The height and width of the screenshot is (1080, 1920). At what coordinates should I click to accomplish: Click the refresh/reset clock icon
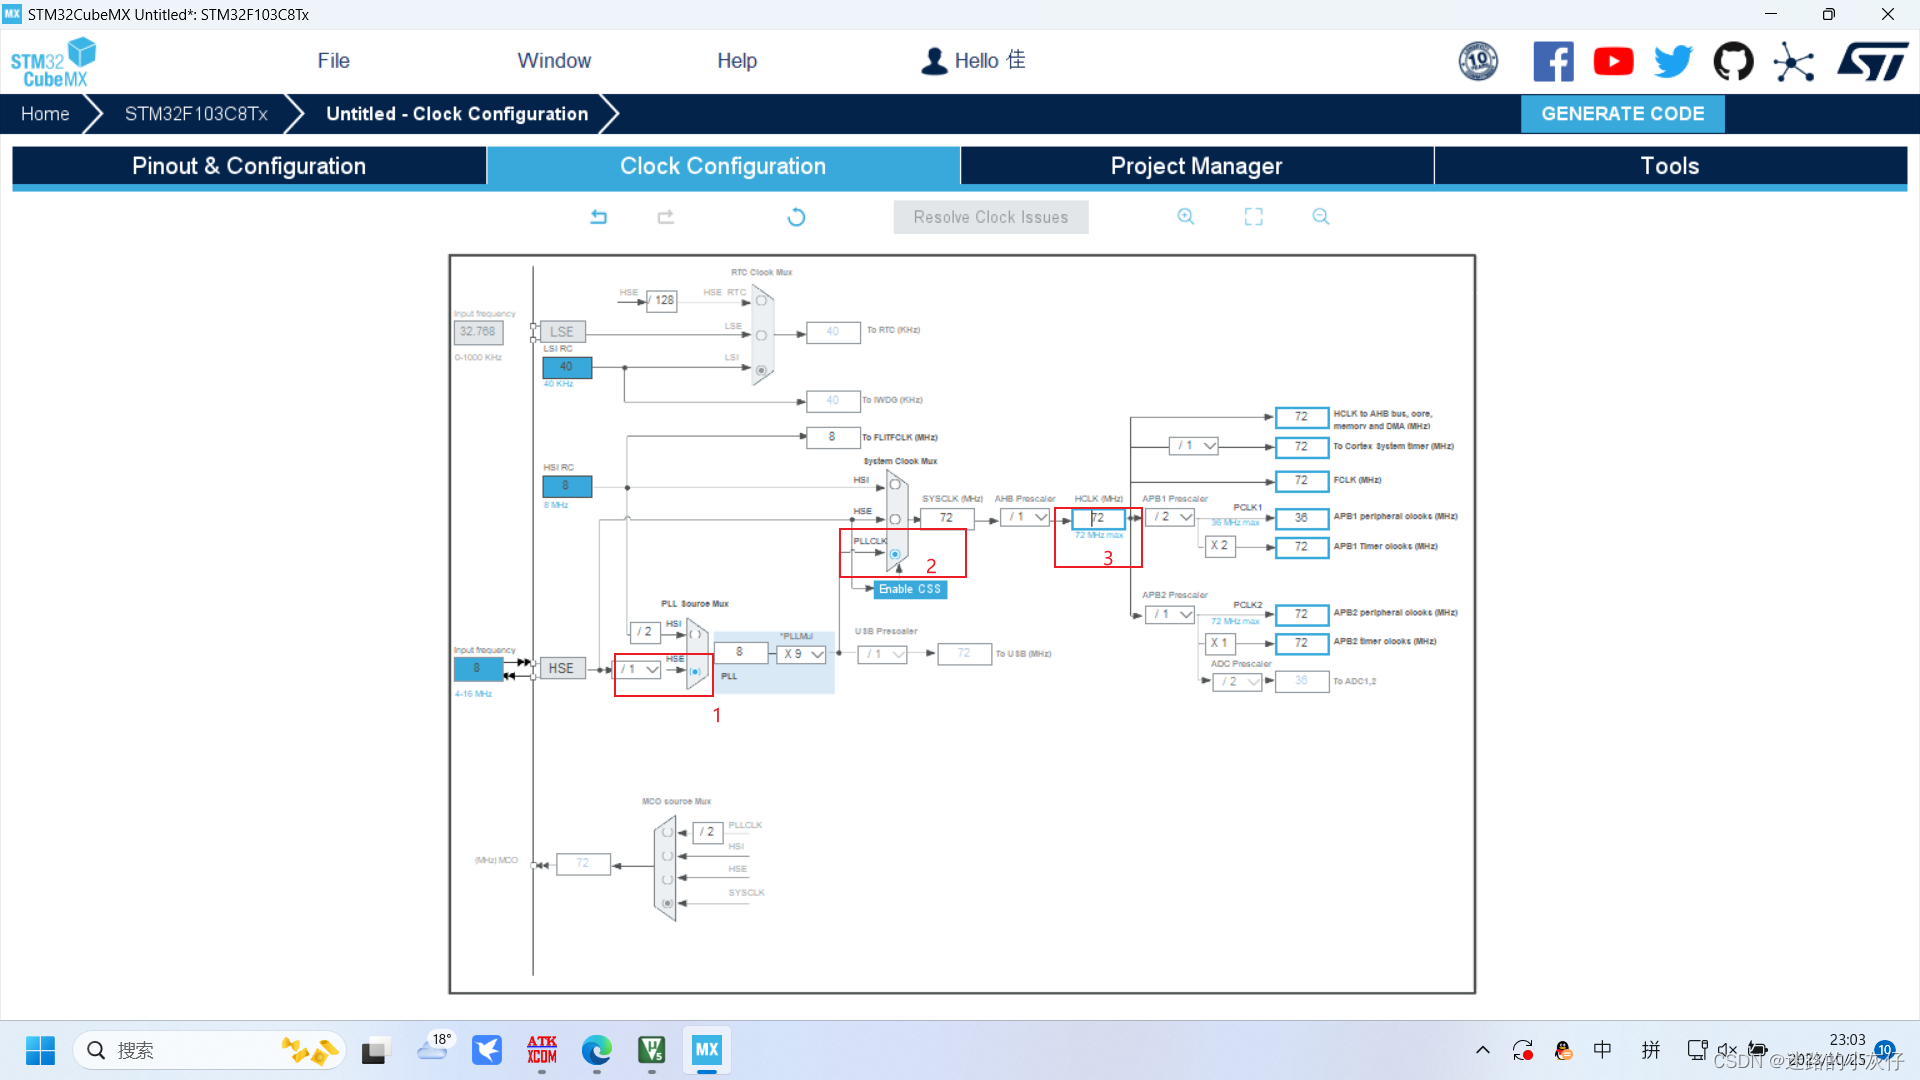[796, 216]
